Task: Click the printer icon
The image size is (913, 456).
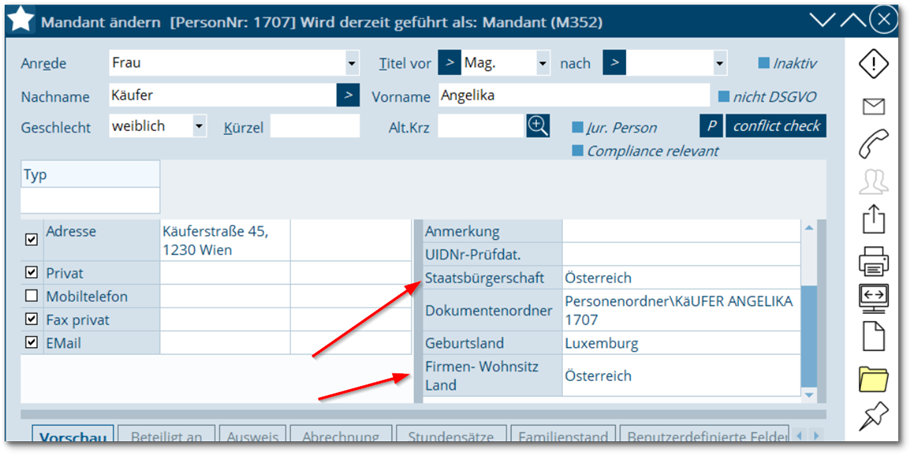Action: (x=874, y=260)
